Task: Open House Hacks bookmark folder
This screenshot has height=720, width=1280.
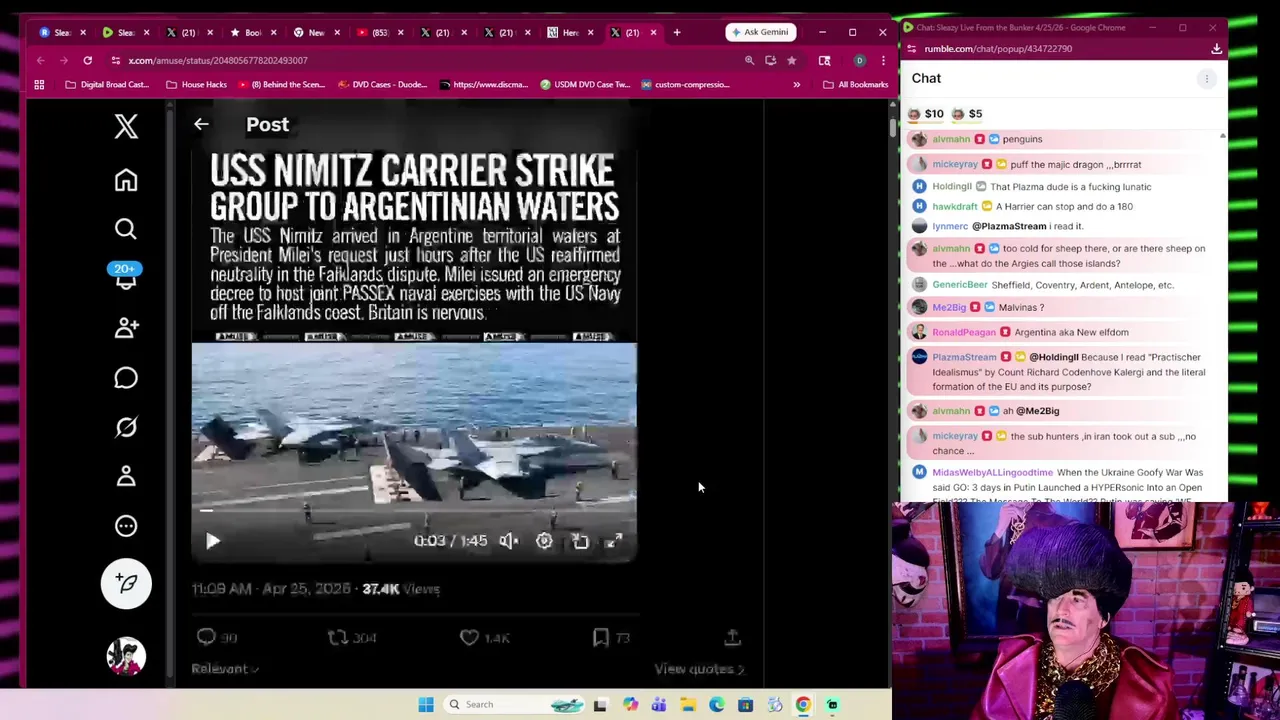Action: pos(196,85)
